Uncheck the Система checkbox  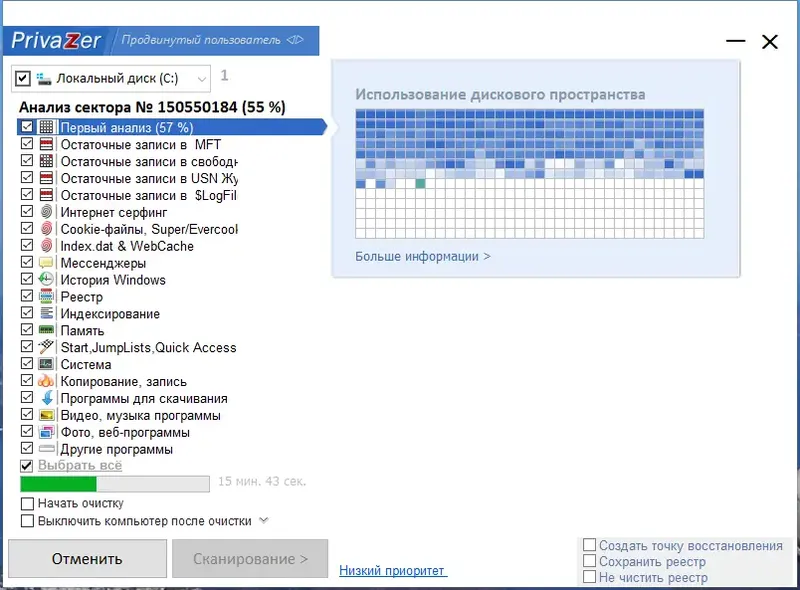(27, 363)
